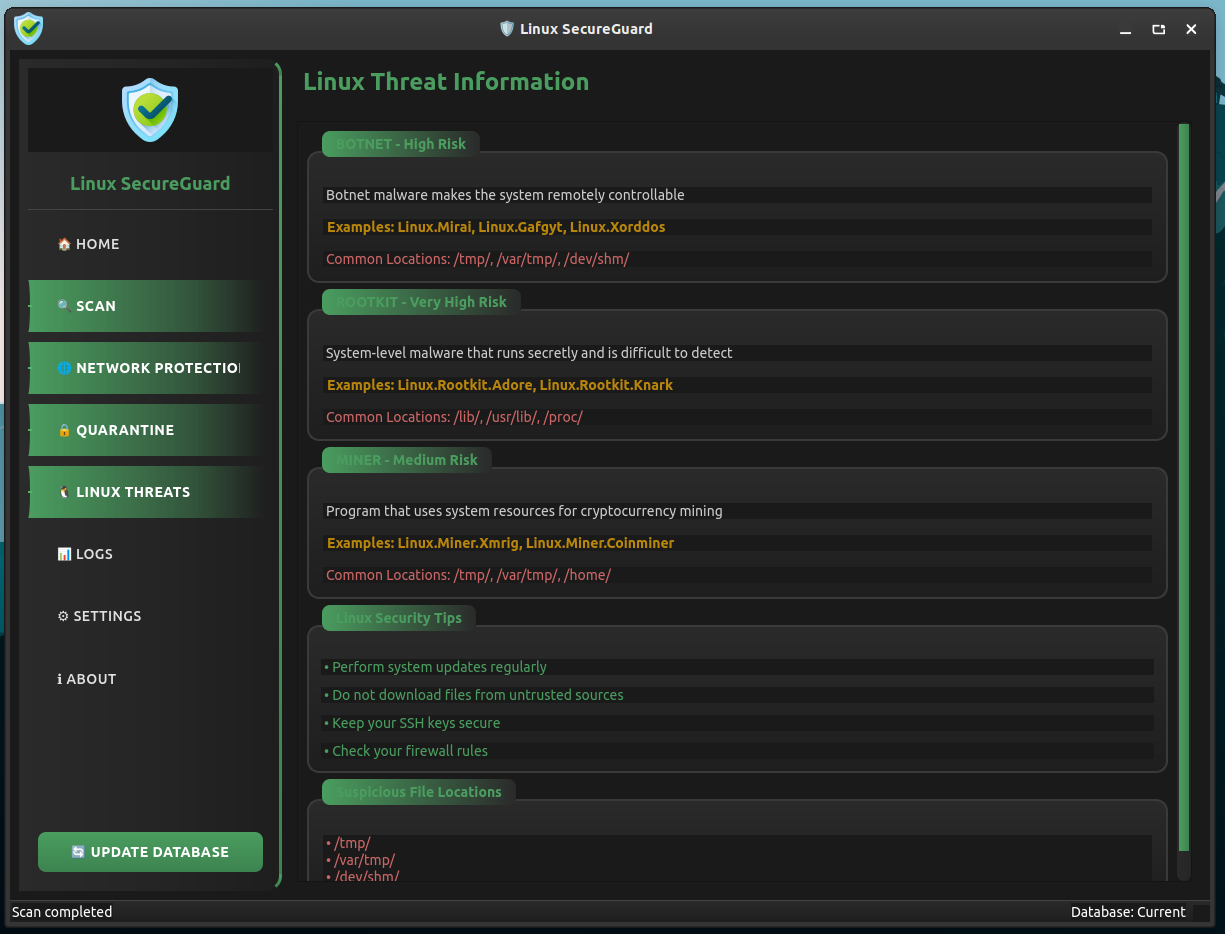Screen dimensions: 1225x934
Task: Click the Linux.Mirai examples line under Botnet
Action: 496,227
